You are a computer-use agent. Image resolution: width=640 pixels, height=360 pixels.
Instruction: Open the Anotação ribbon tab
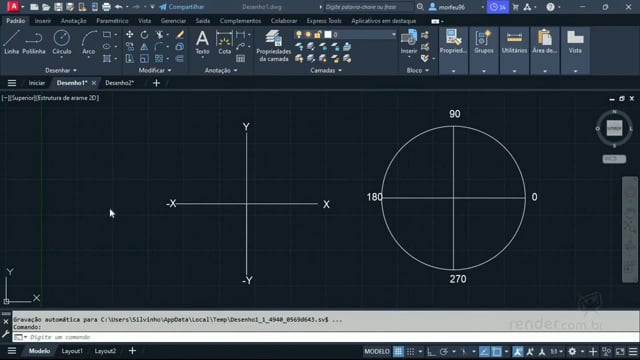pos(73,21)
